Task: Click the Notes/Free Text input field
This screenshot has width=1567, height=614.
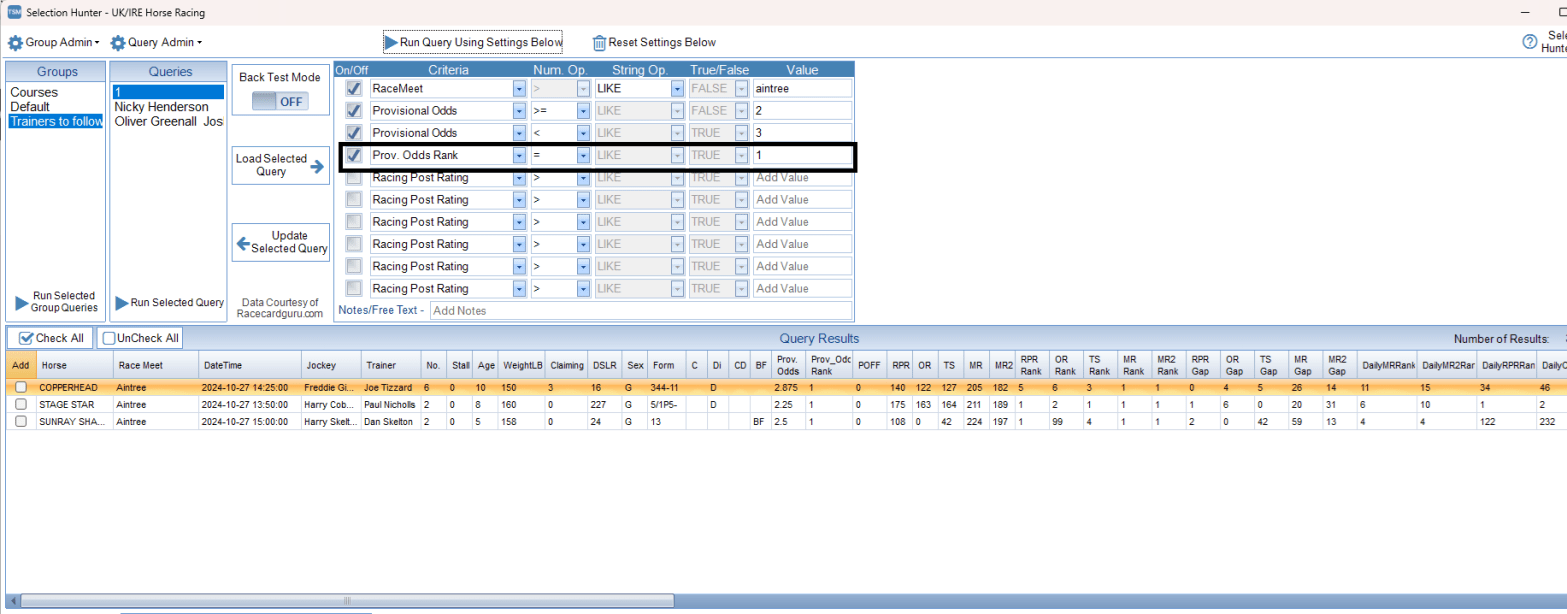Action: point(640,311)
